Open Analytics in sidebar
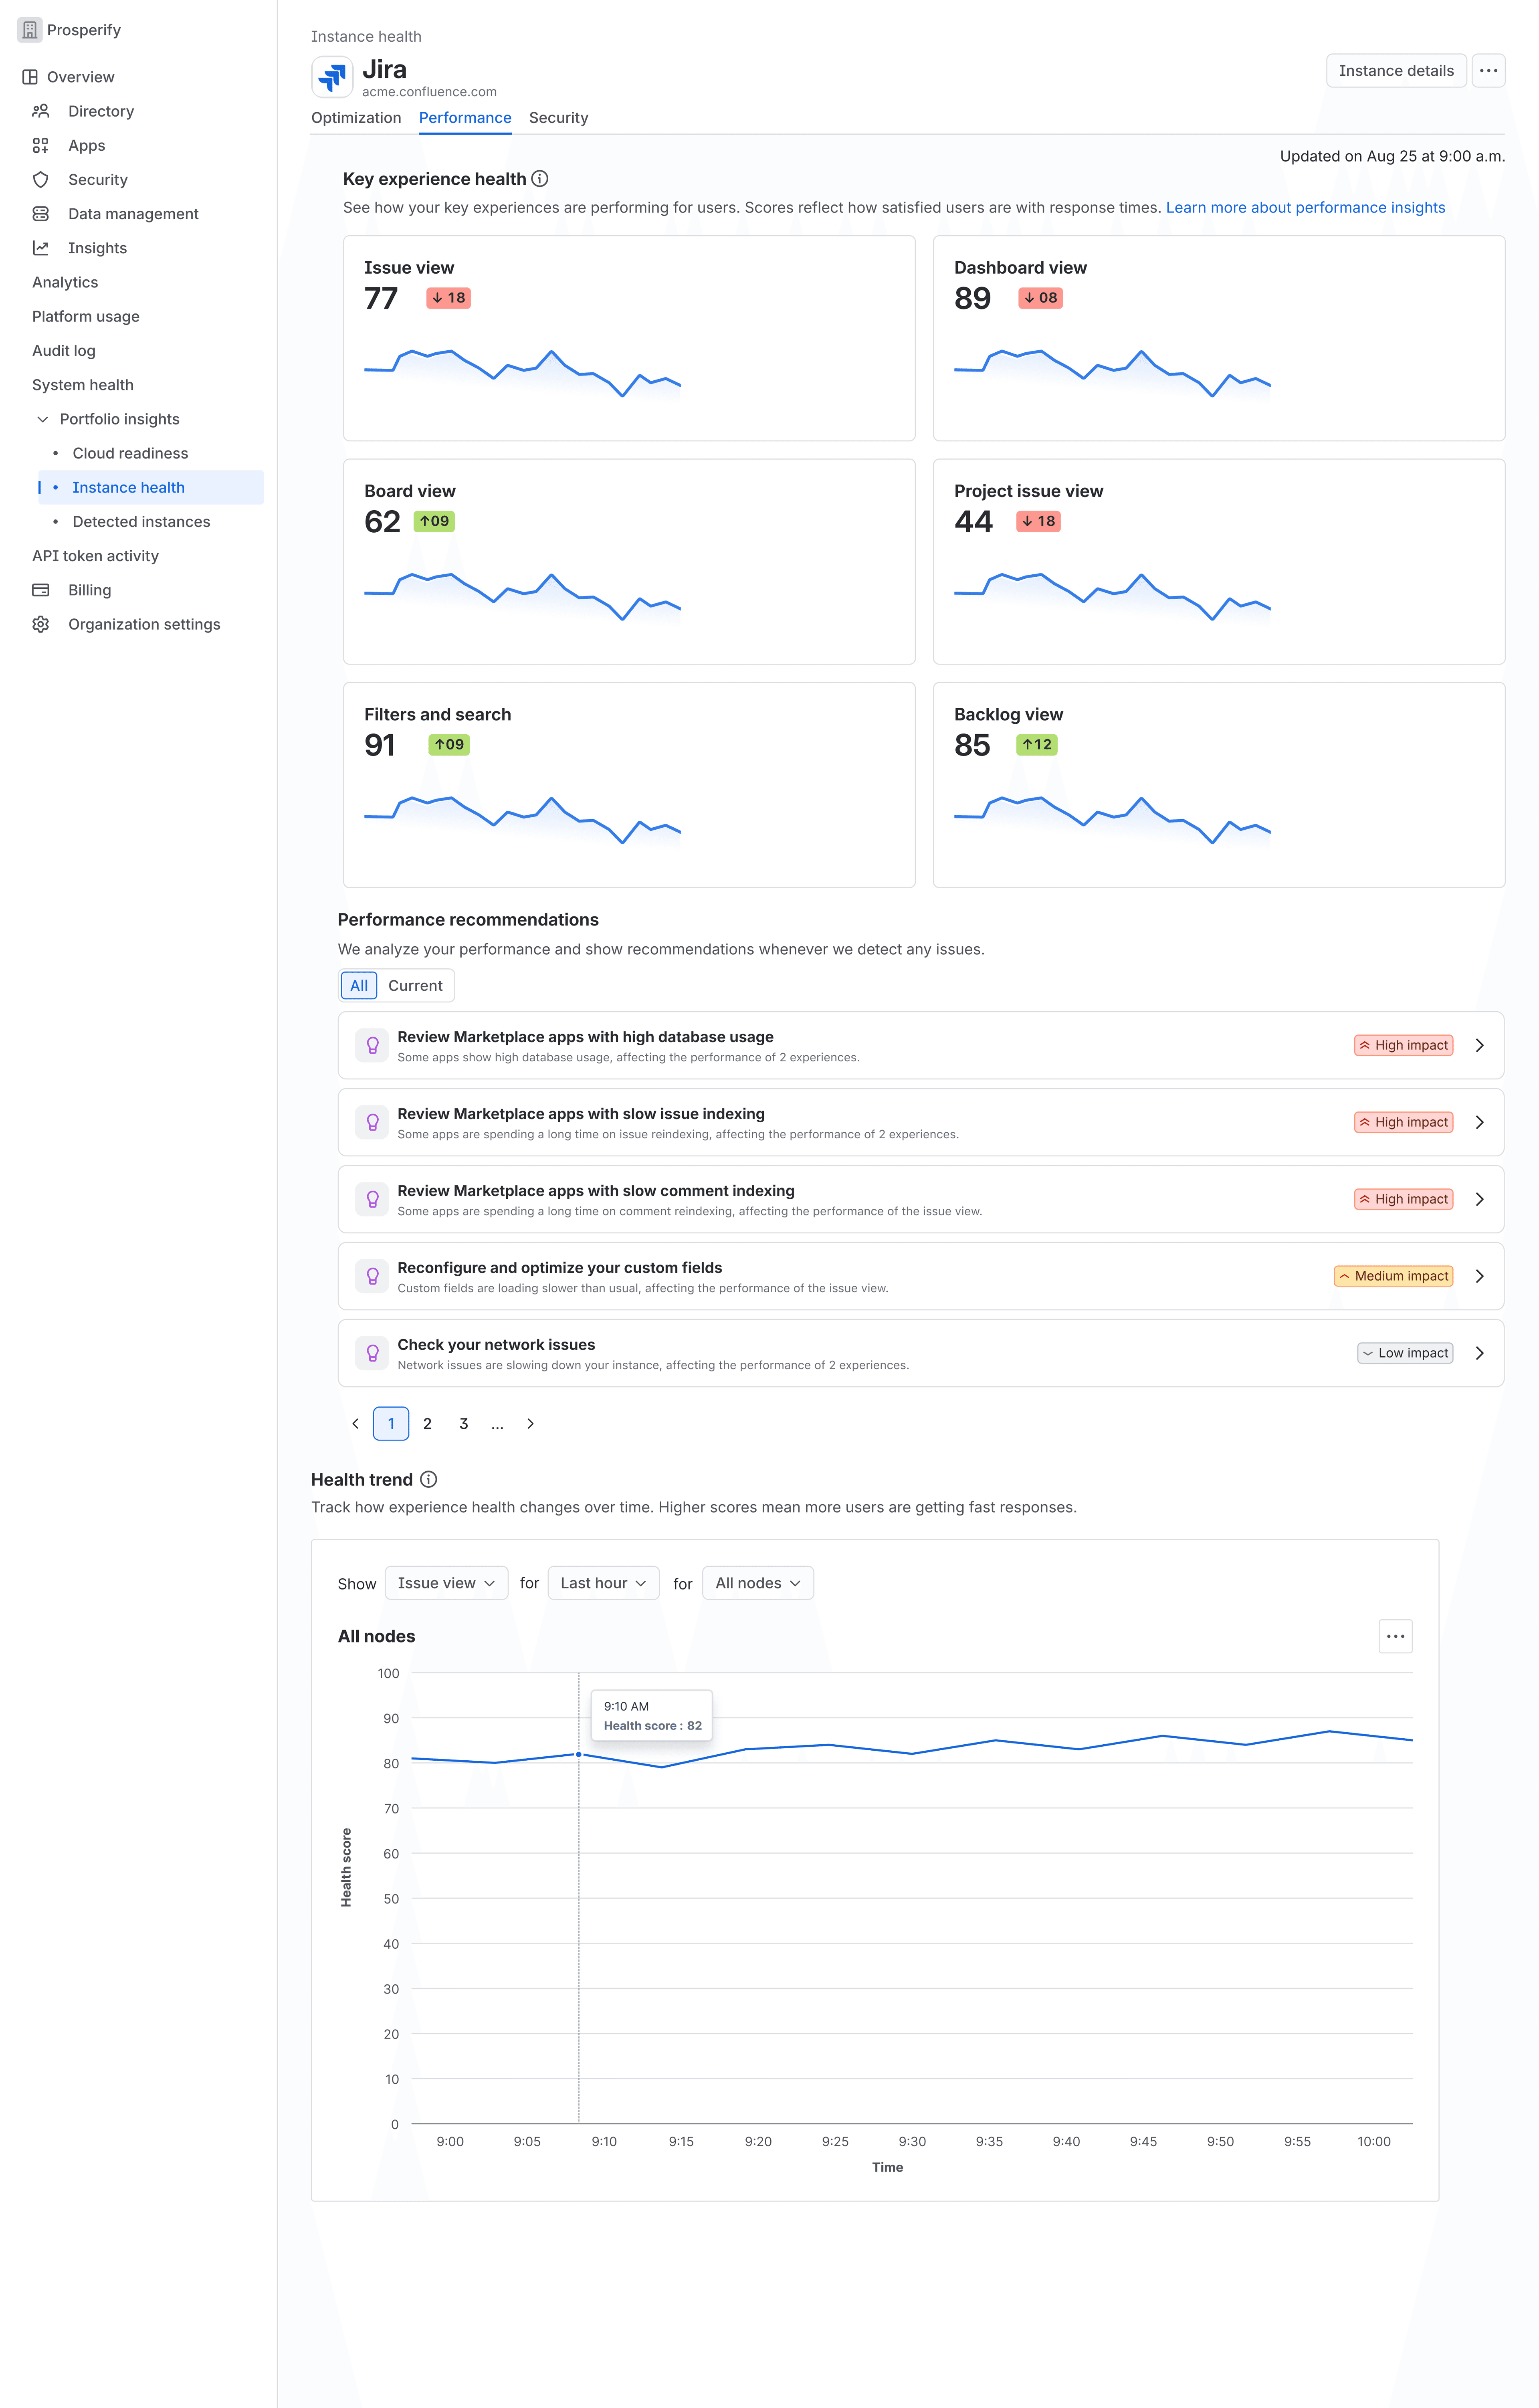This screenshot has width=1539, height=2408. [65, 282]
